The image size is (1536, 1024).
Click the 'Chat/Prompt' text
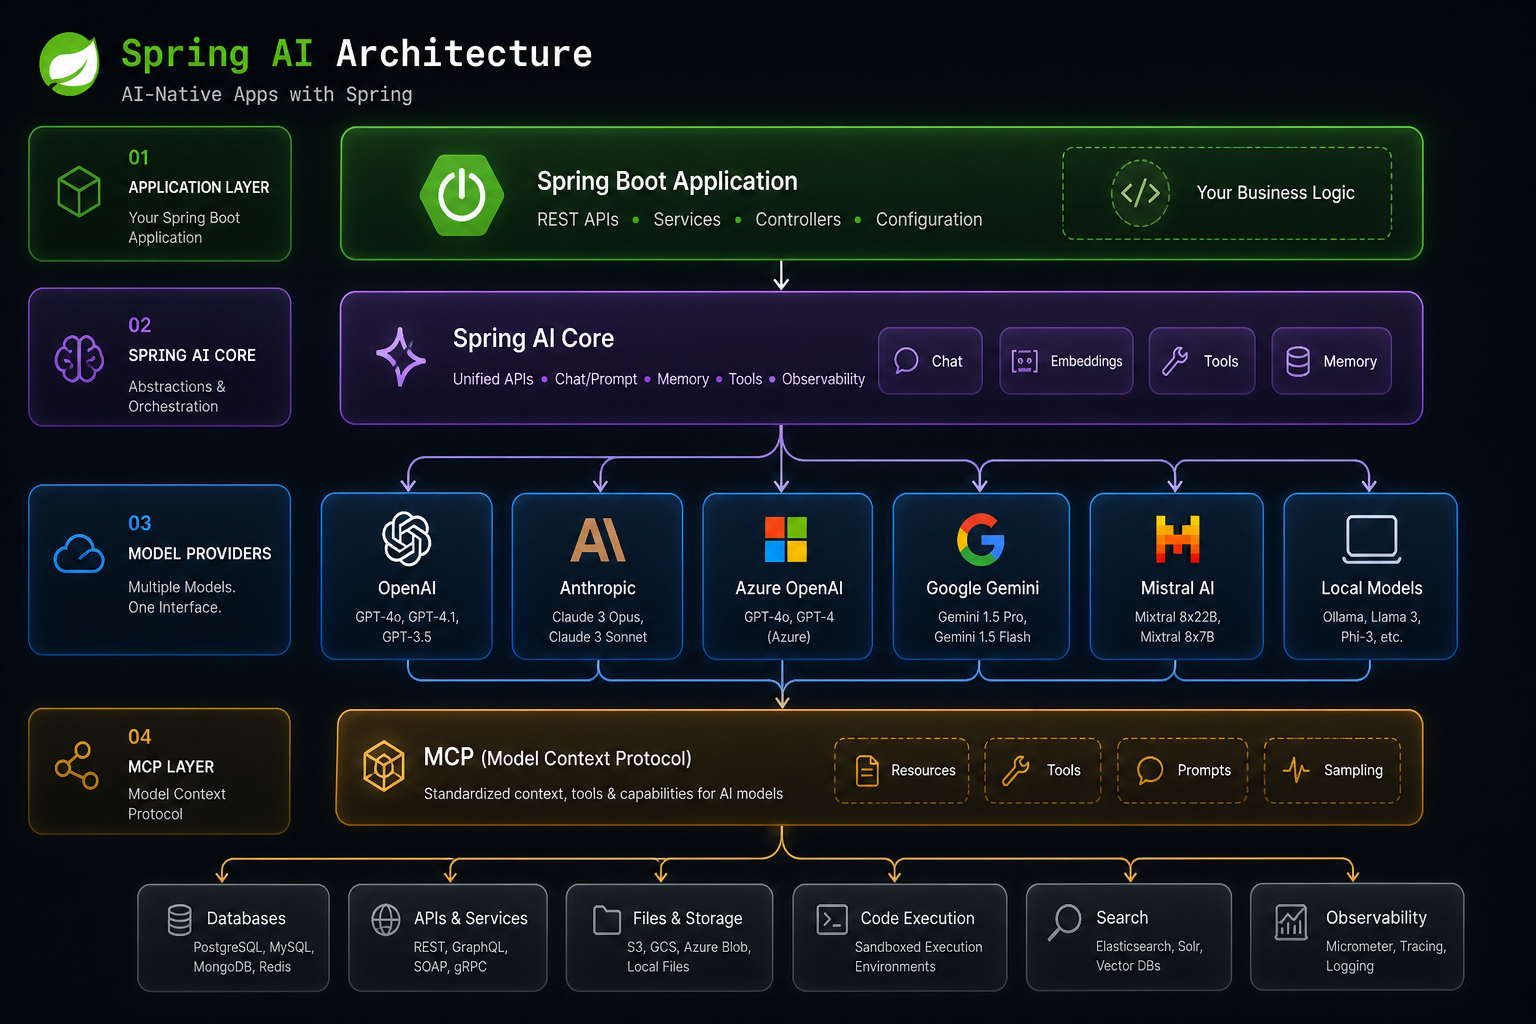point(596,379)
